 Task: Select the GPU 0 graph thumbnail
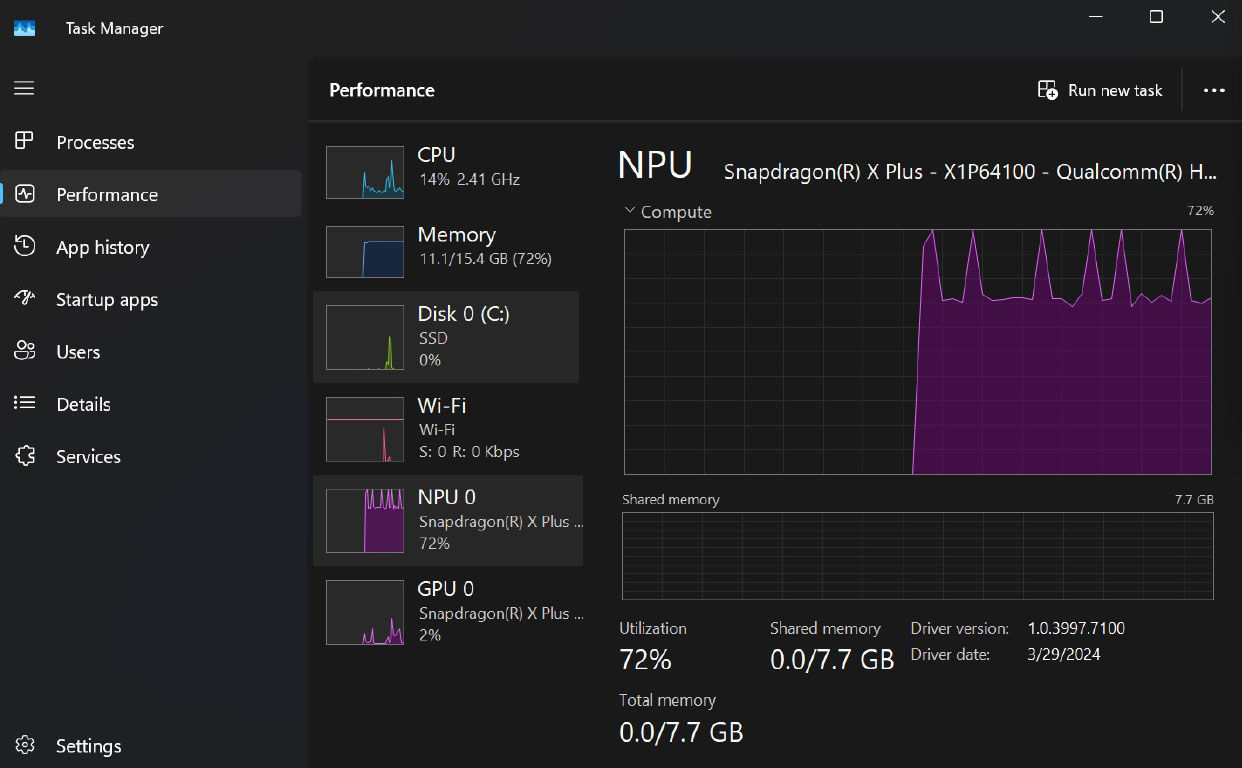click(364, 612)
